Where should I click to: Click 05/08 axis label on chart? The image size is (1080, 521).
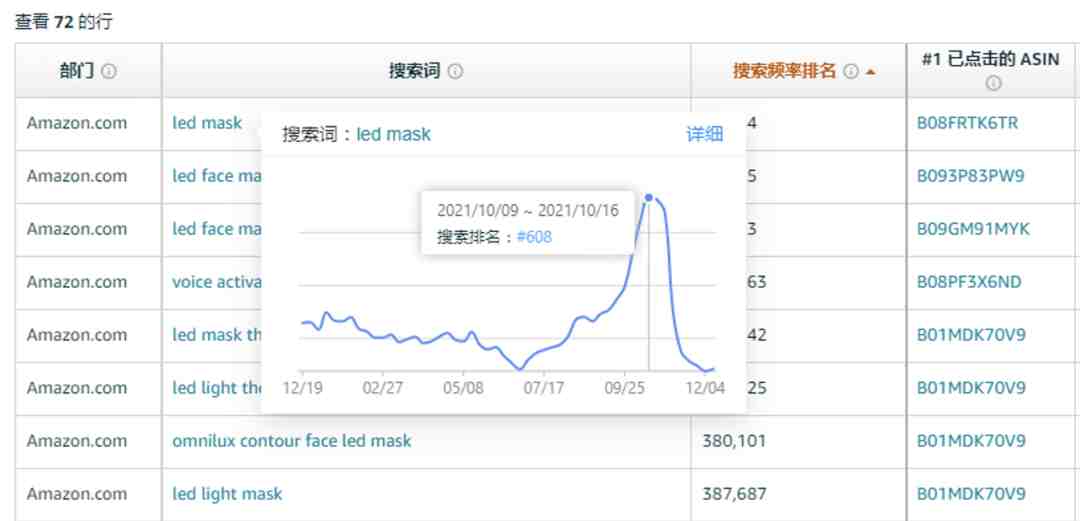pyautogui.click(x=464, y=388)
